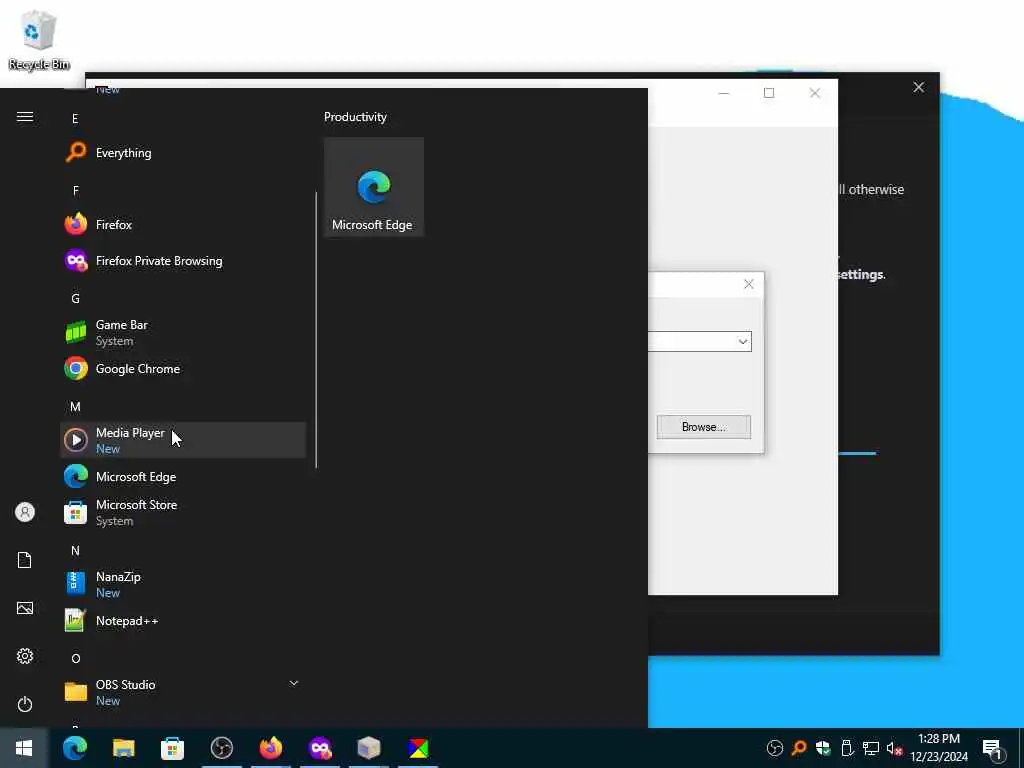
Task: Click the Start menu app list scrollbar
Action: (x=316, y=330)
